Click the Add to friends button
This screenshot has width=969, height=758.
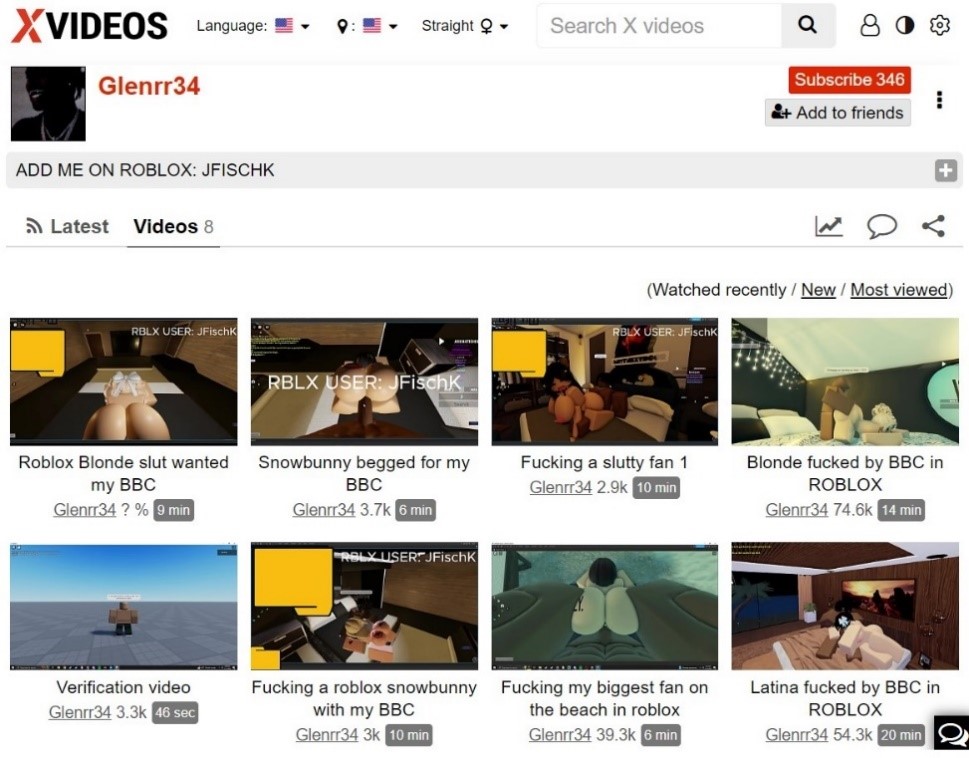pyautogui.click(x=837, y=112)
